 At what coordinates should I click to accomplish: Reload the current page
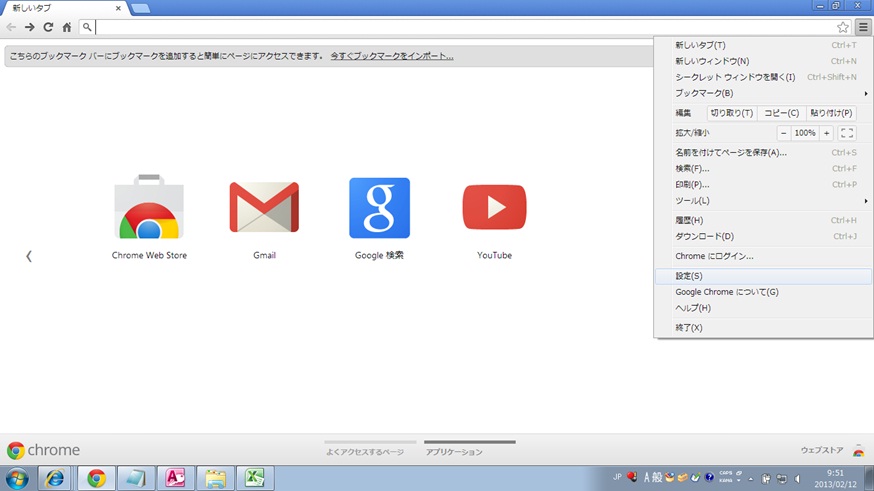coord(48,27)
